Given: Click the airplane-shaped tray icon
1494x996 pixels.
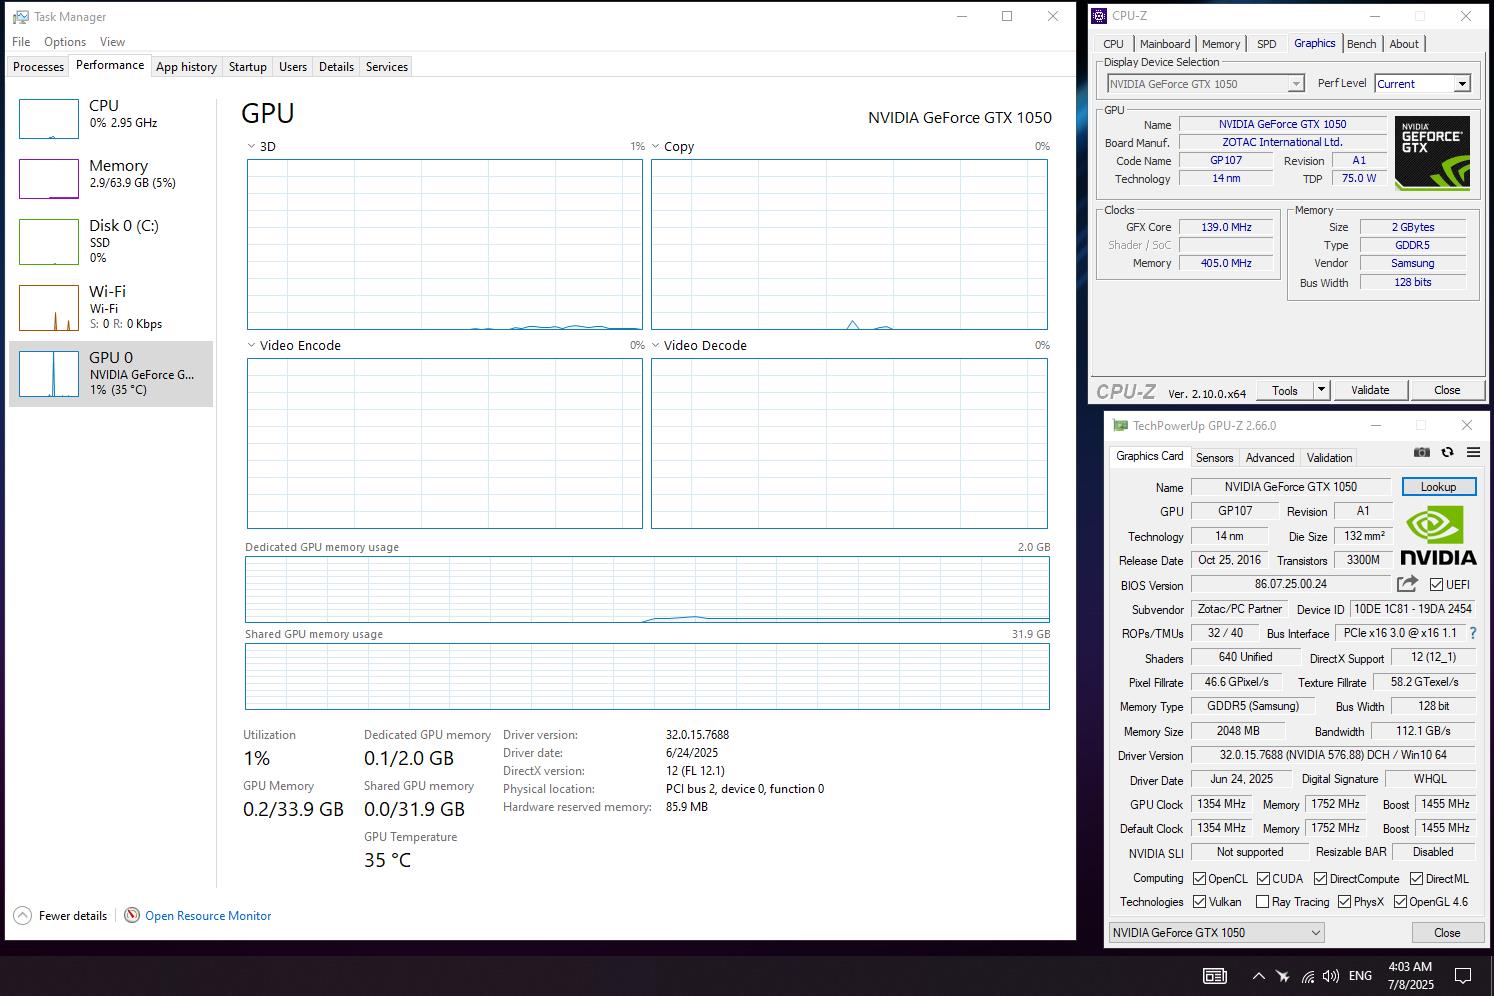Looking at the screenshot, I should (x=1283, y=976).
